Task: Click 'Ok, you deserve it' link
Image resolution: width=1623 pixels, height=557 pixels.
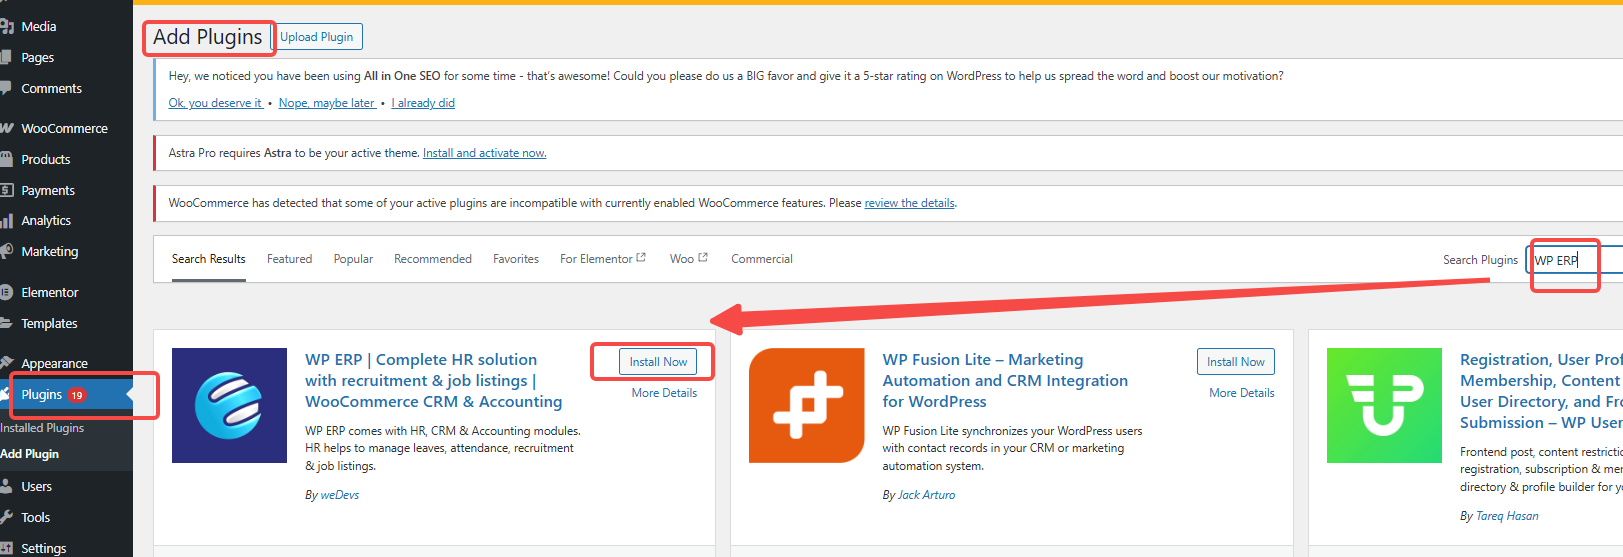Action: [215, 103]
